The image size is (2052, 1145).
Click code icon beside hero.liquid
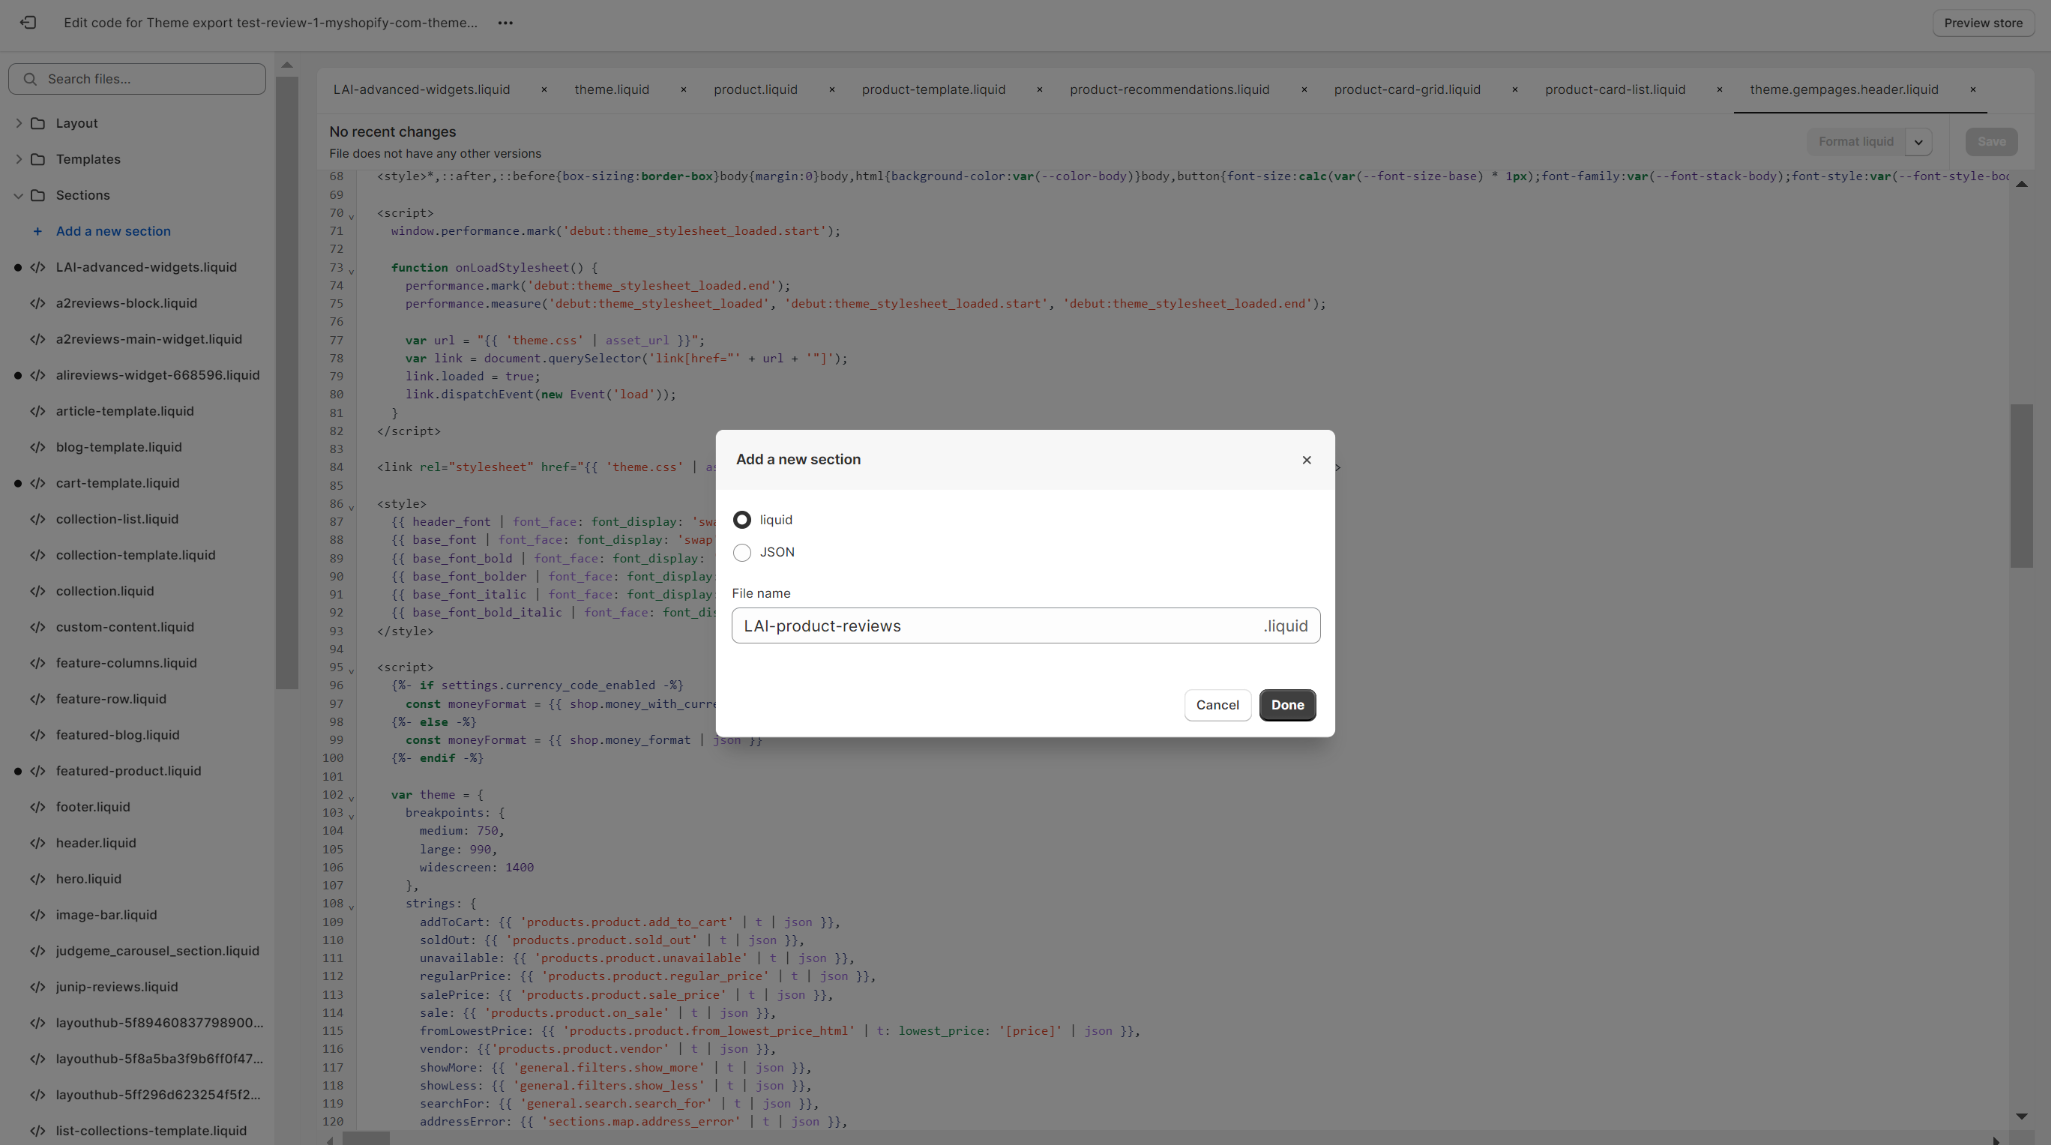[x=38, y=879]
